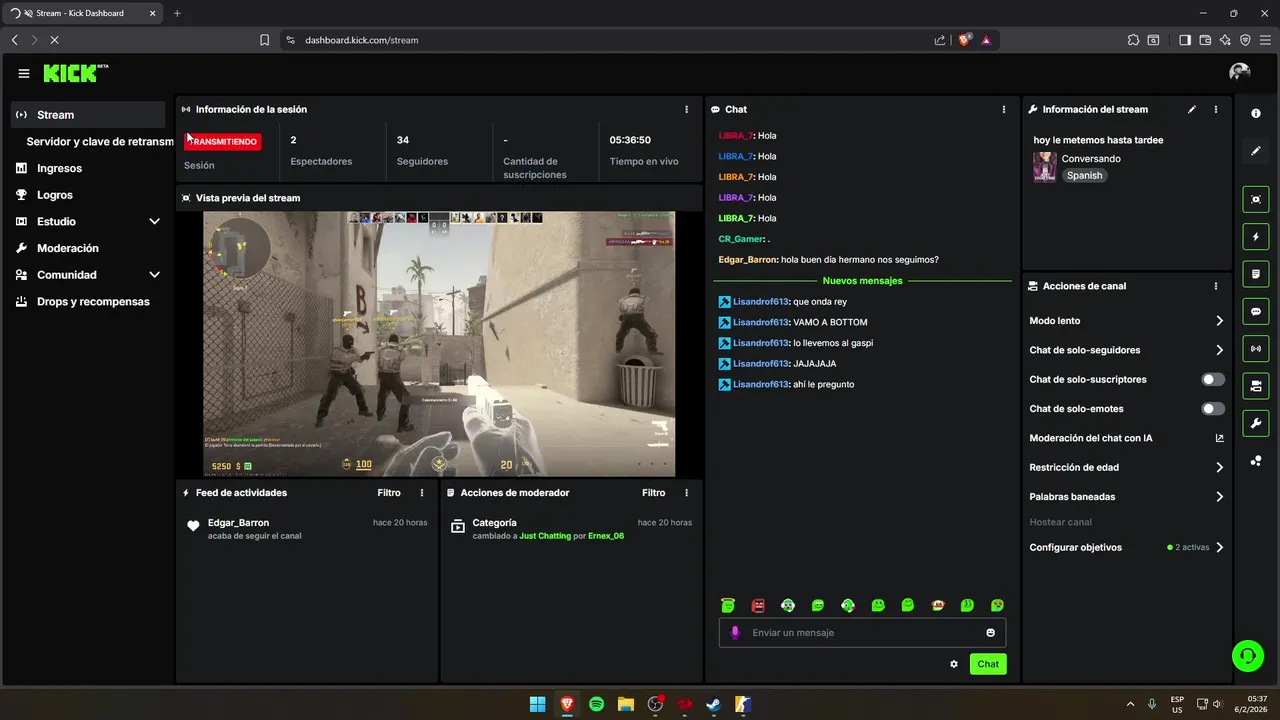Open Acciones de canal three-dot menu
Viewport: 1280px width, 720px height.
point(1216,286)
